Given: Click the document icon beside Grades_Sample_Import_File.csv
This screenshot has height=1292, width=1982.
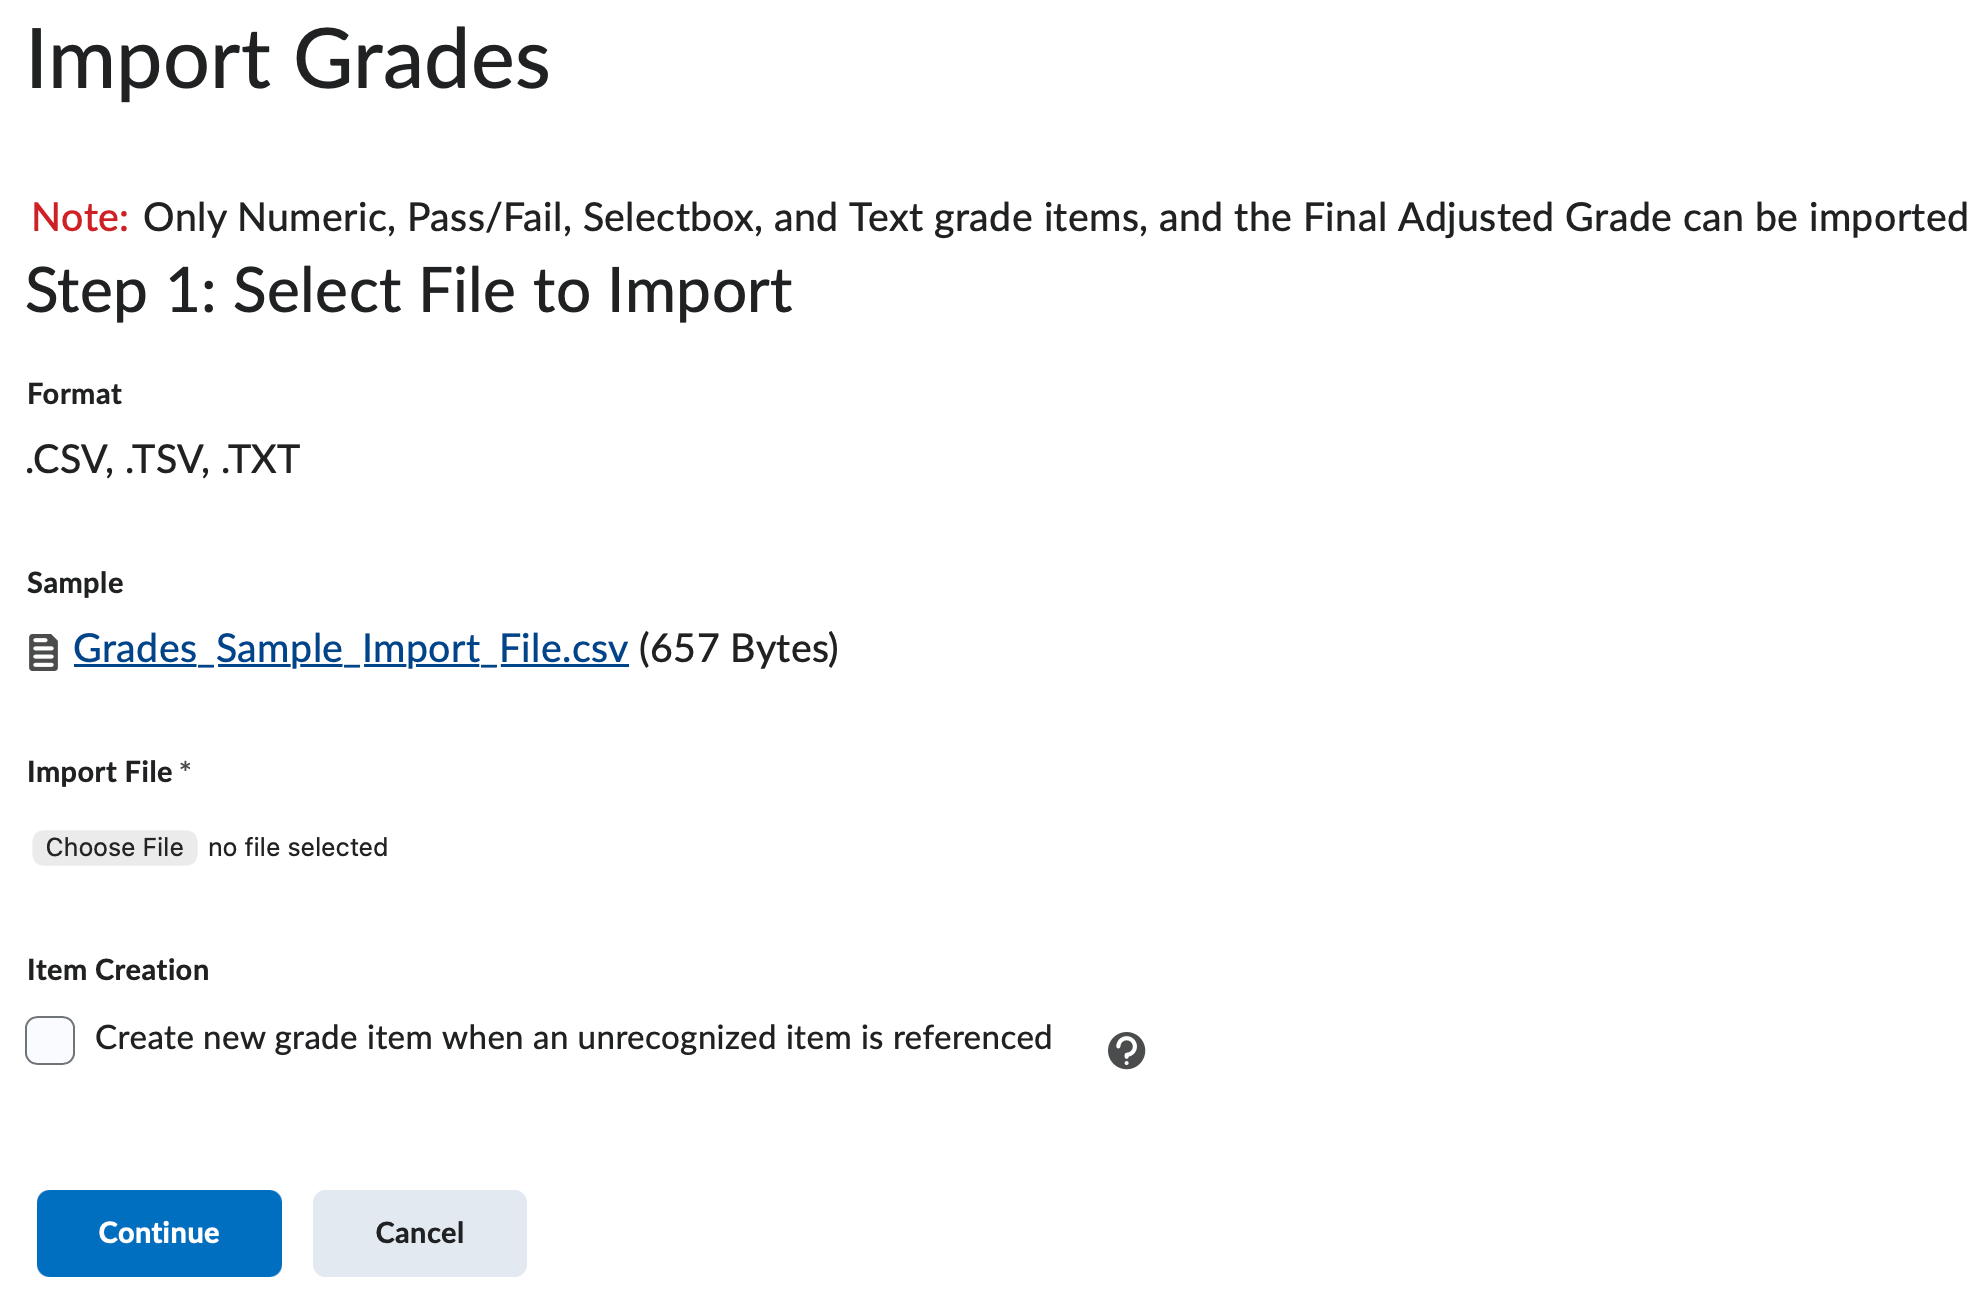Looking at the screenshot, I should (44, 650).
